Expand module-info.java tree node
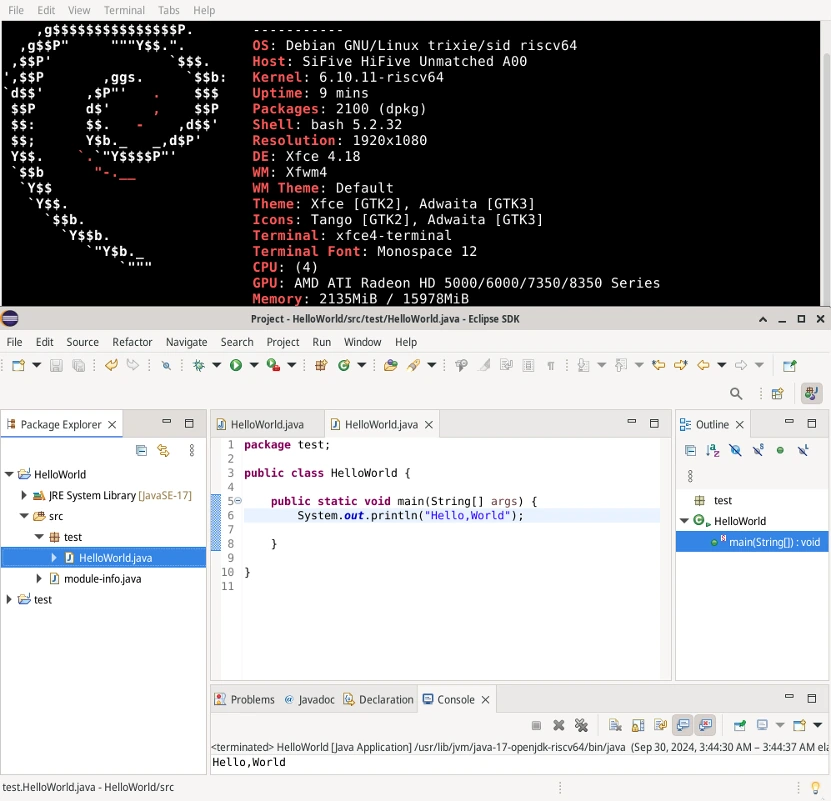Screen dimensions: 832x802 pos(39,579)
